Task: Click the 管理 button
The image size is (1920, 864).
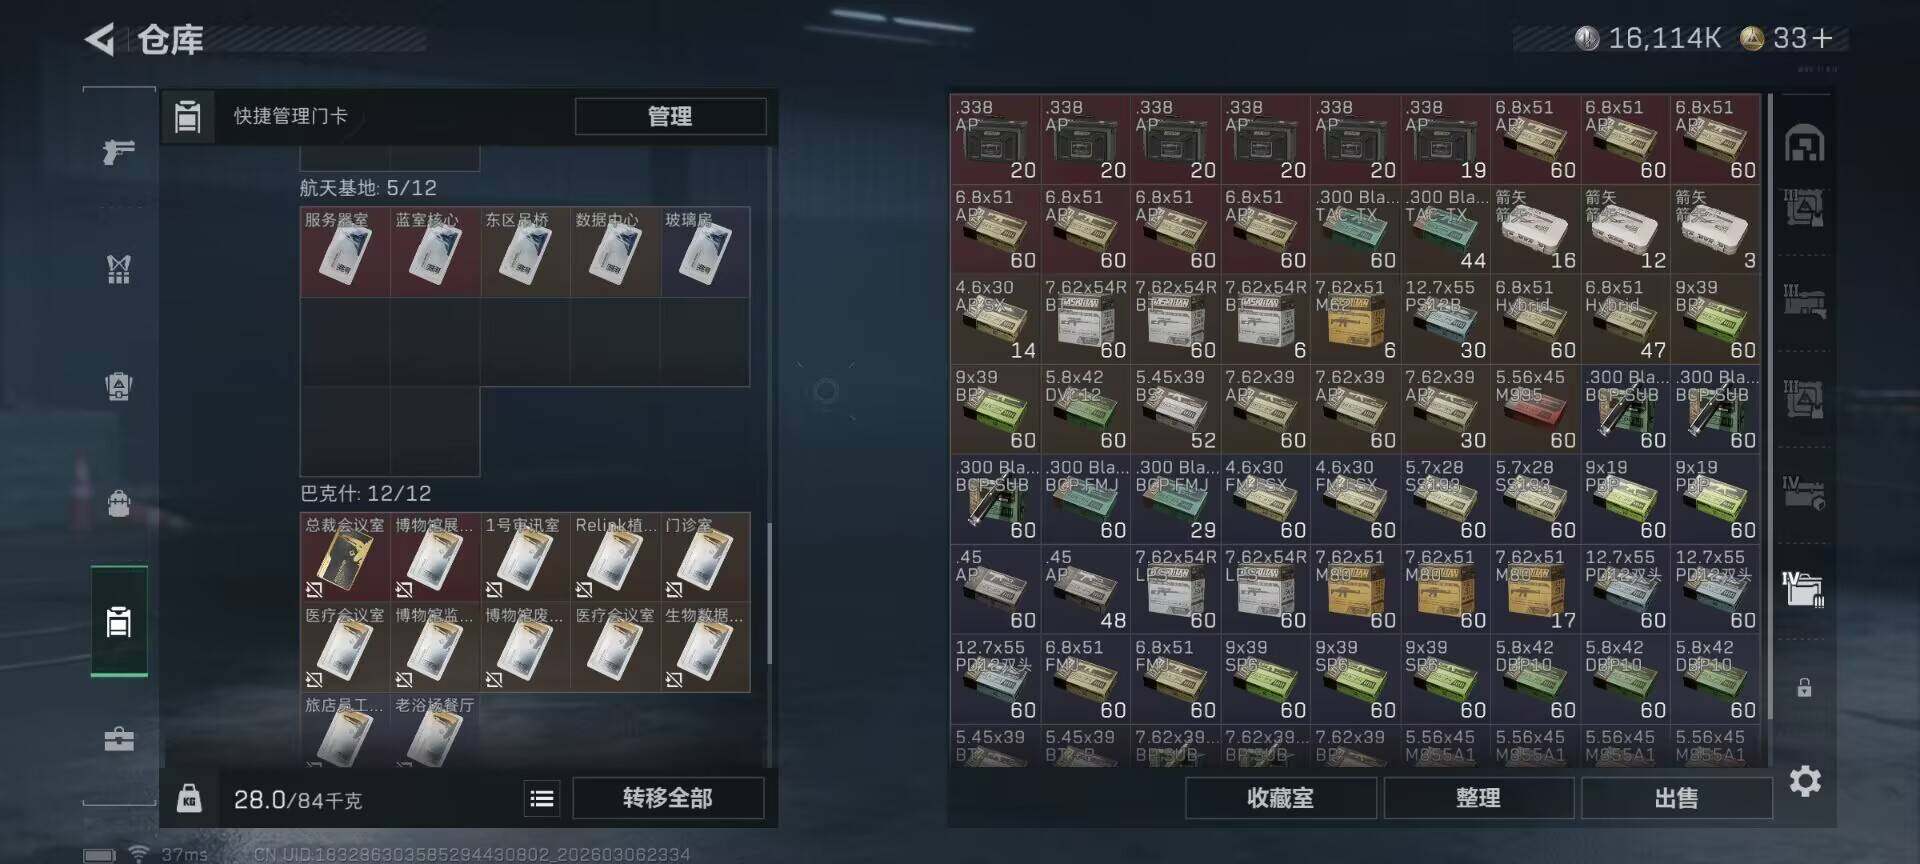Action: point(670,116)
